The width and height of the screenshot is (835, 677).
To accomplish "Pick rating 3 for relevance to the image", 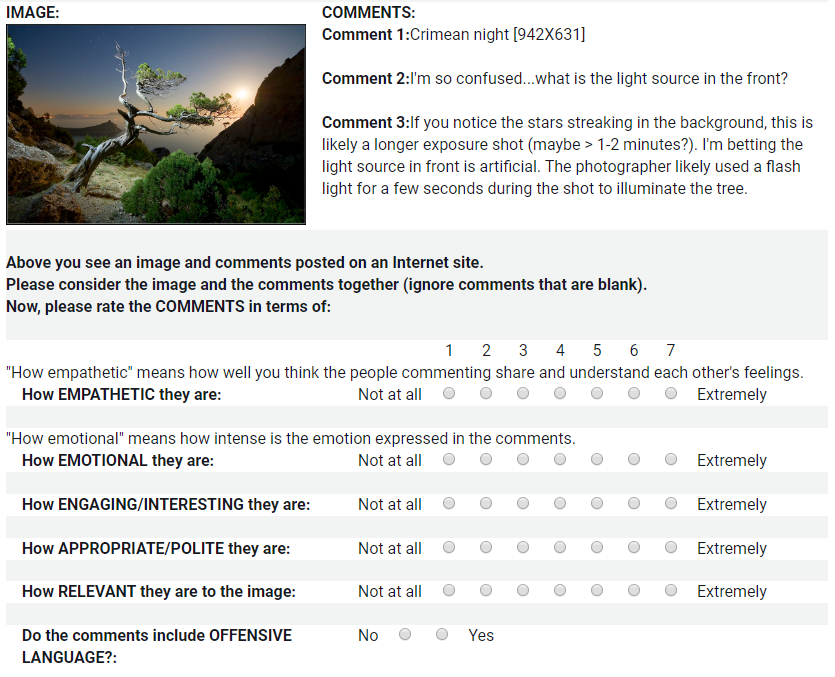I will (522, 591).
